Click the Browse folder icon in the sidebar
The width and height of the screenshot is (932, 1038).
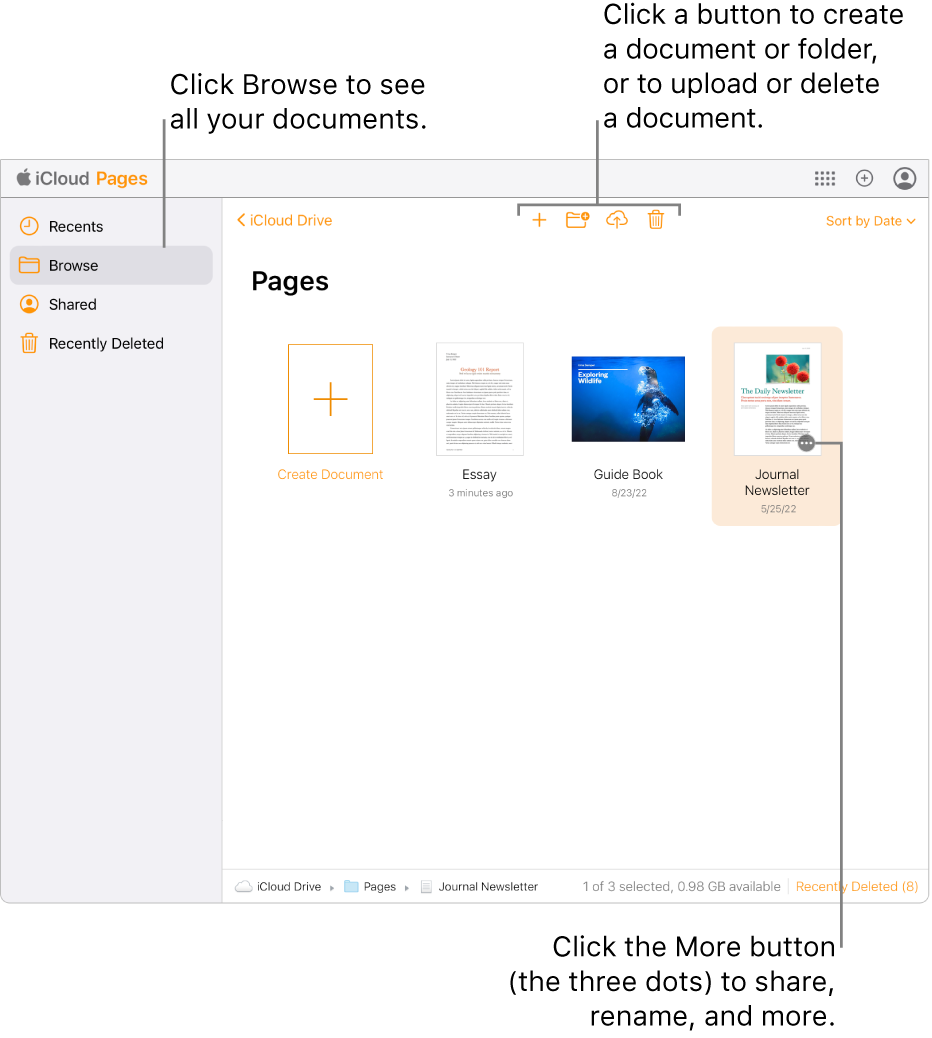pos(29,265)
